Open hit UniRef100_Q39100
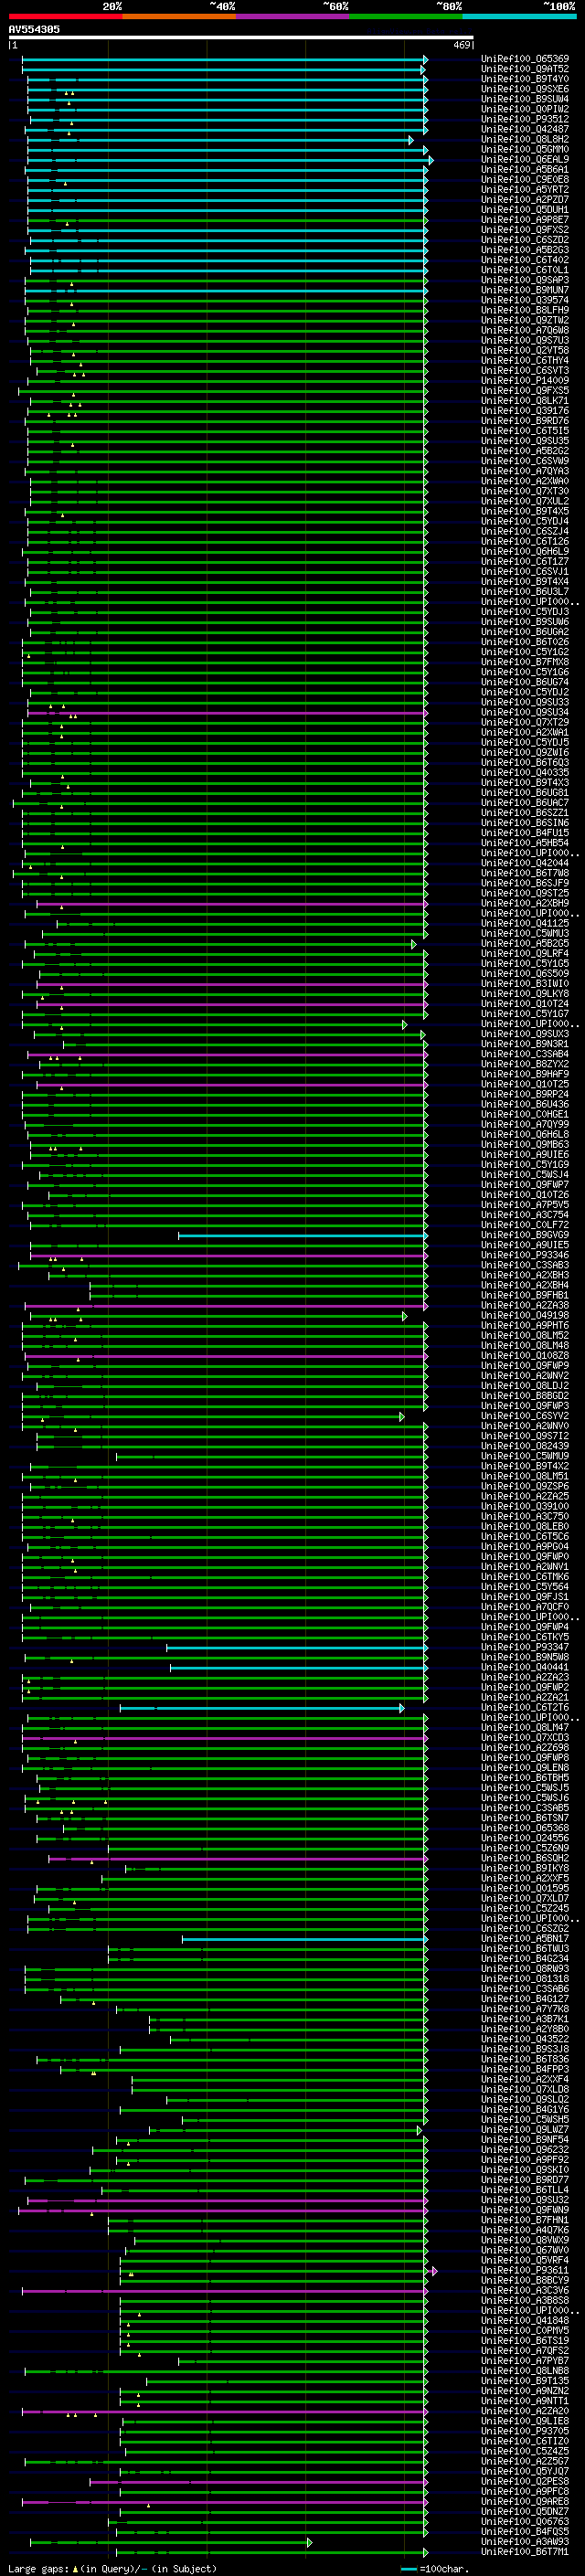Screen dimensions: 585x2576 tap(525, 1506)
